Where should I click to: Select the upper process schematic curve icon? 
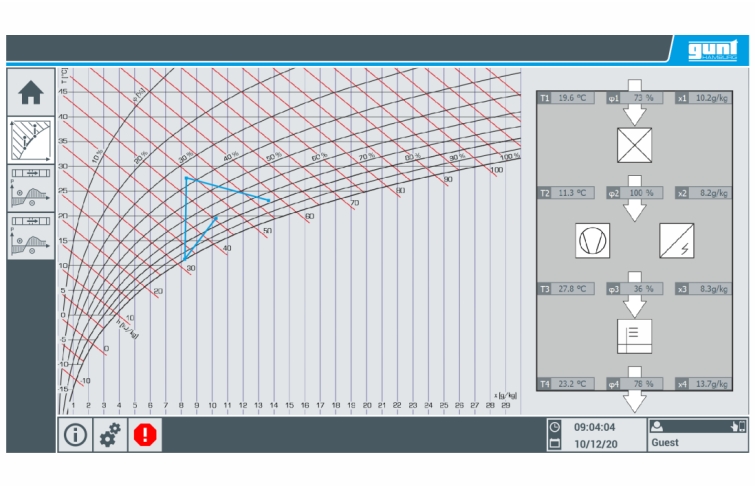coord(31,188)
